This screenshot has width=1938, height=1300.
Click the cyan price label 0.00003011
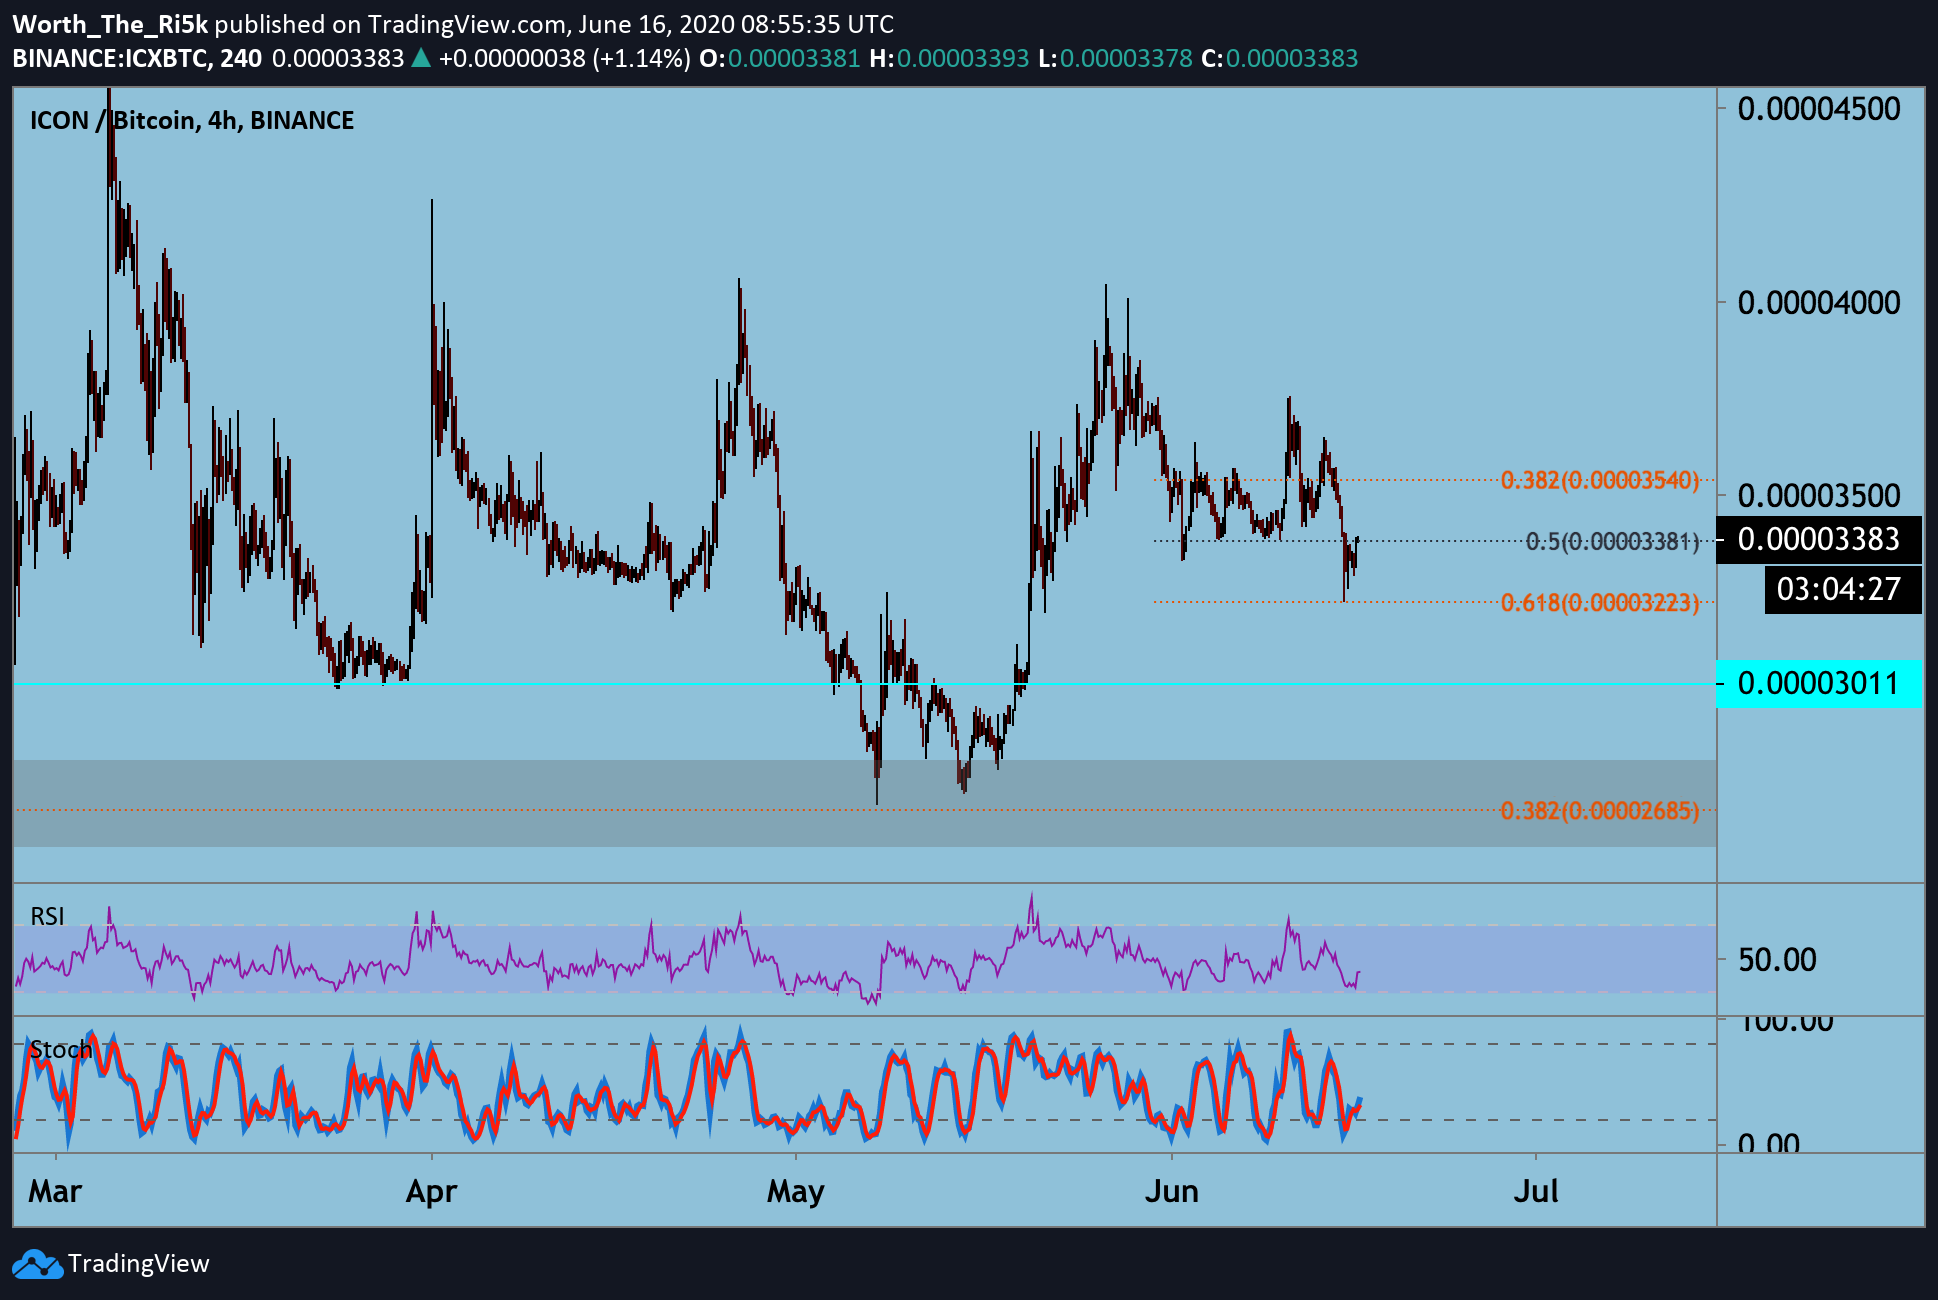[x=1818, y=684]
